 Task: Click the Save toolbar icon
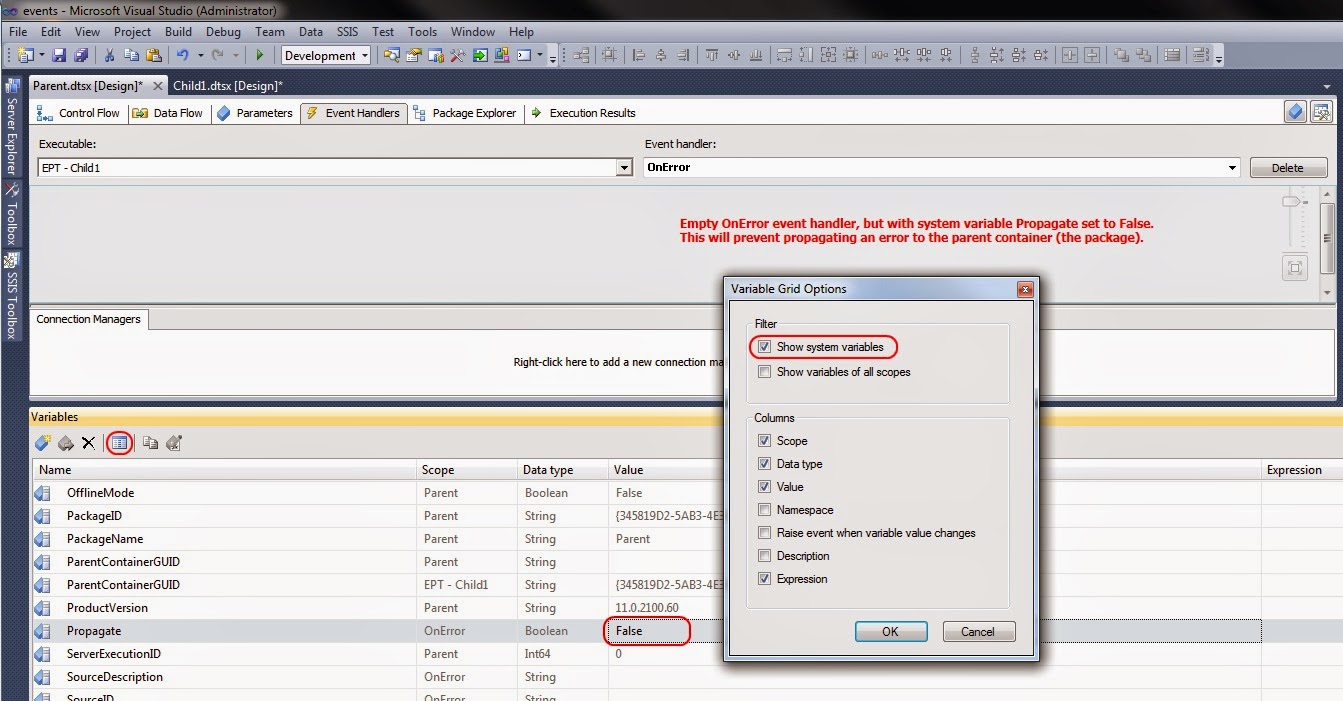pos(60,56)
